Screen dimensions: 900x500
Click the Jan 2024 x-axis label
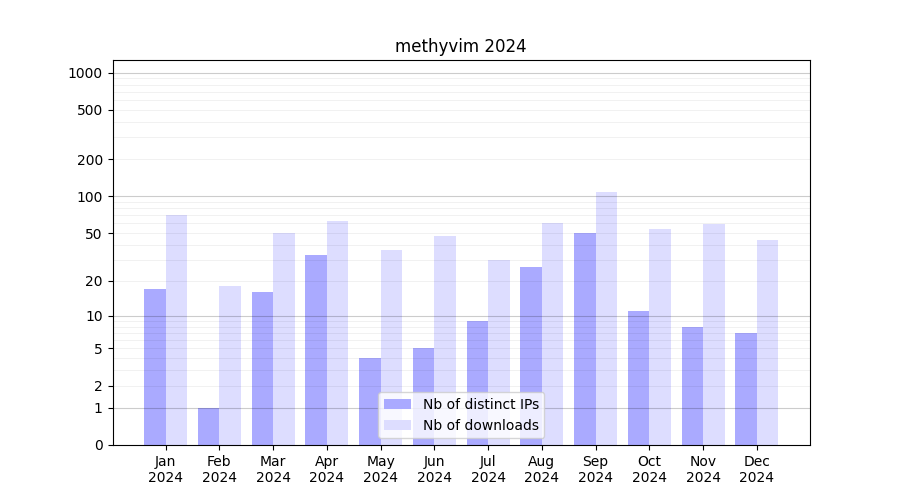point(166,469)
